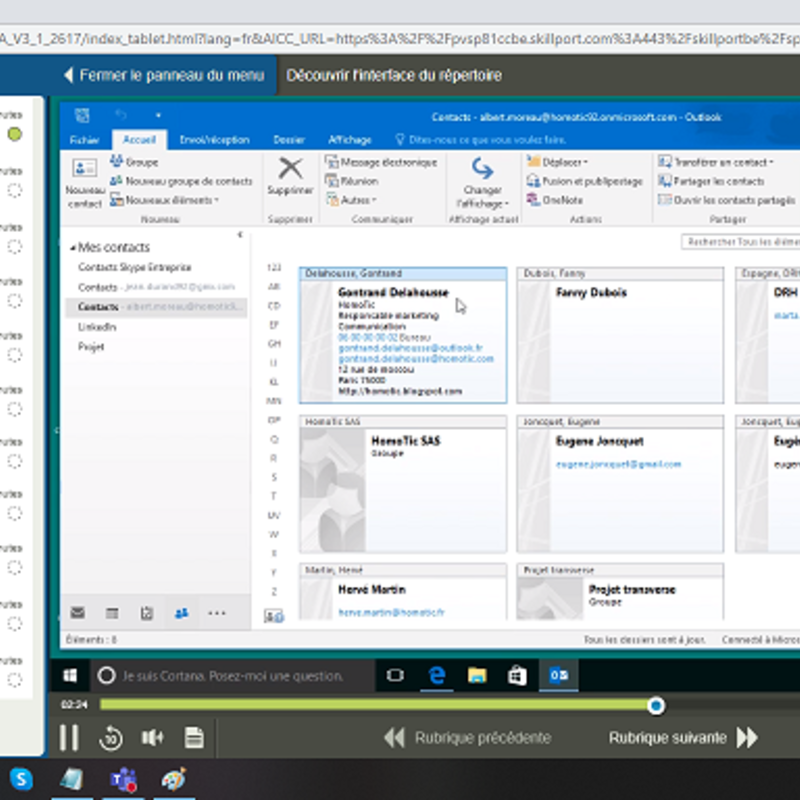The width and height of the screenshot is (800, 800).
Task: Go to Rubrique suivante
Action: click(683, 738)
